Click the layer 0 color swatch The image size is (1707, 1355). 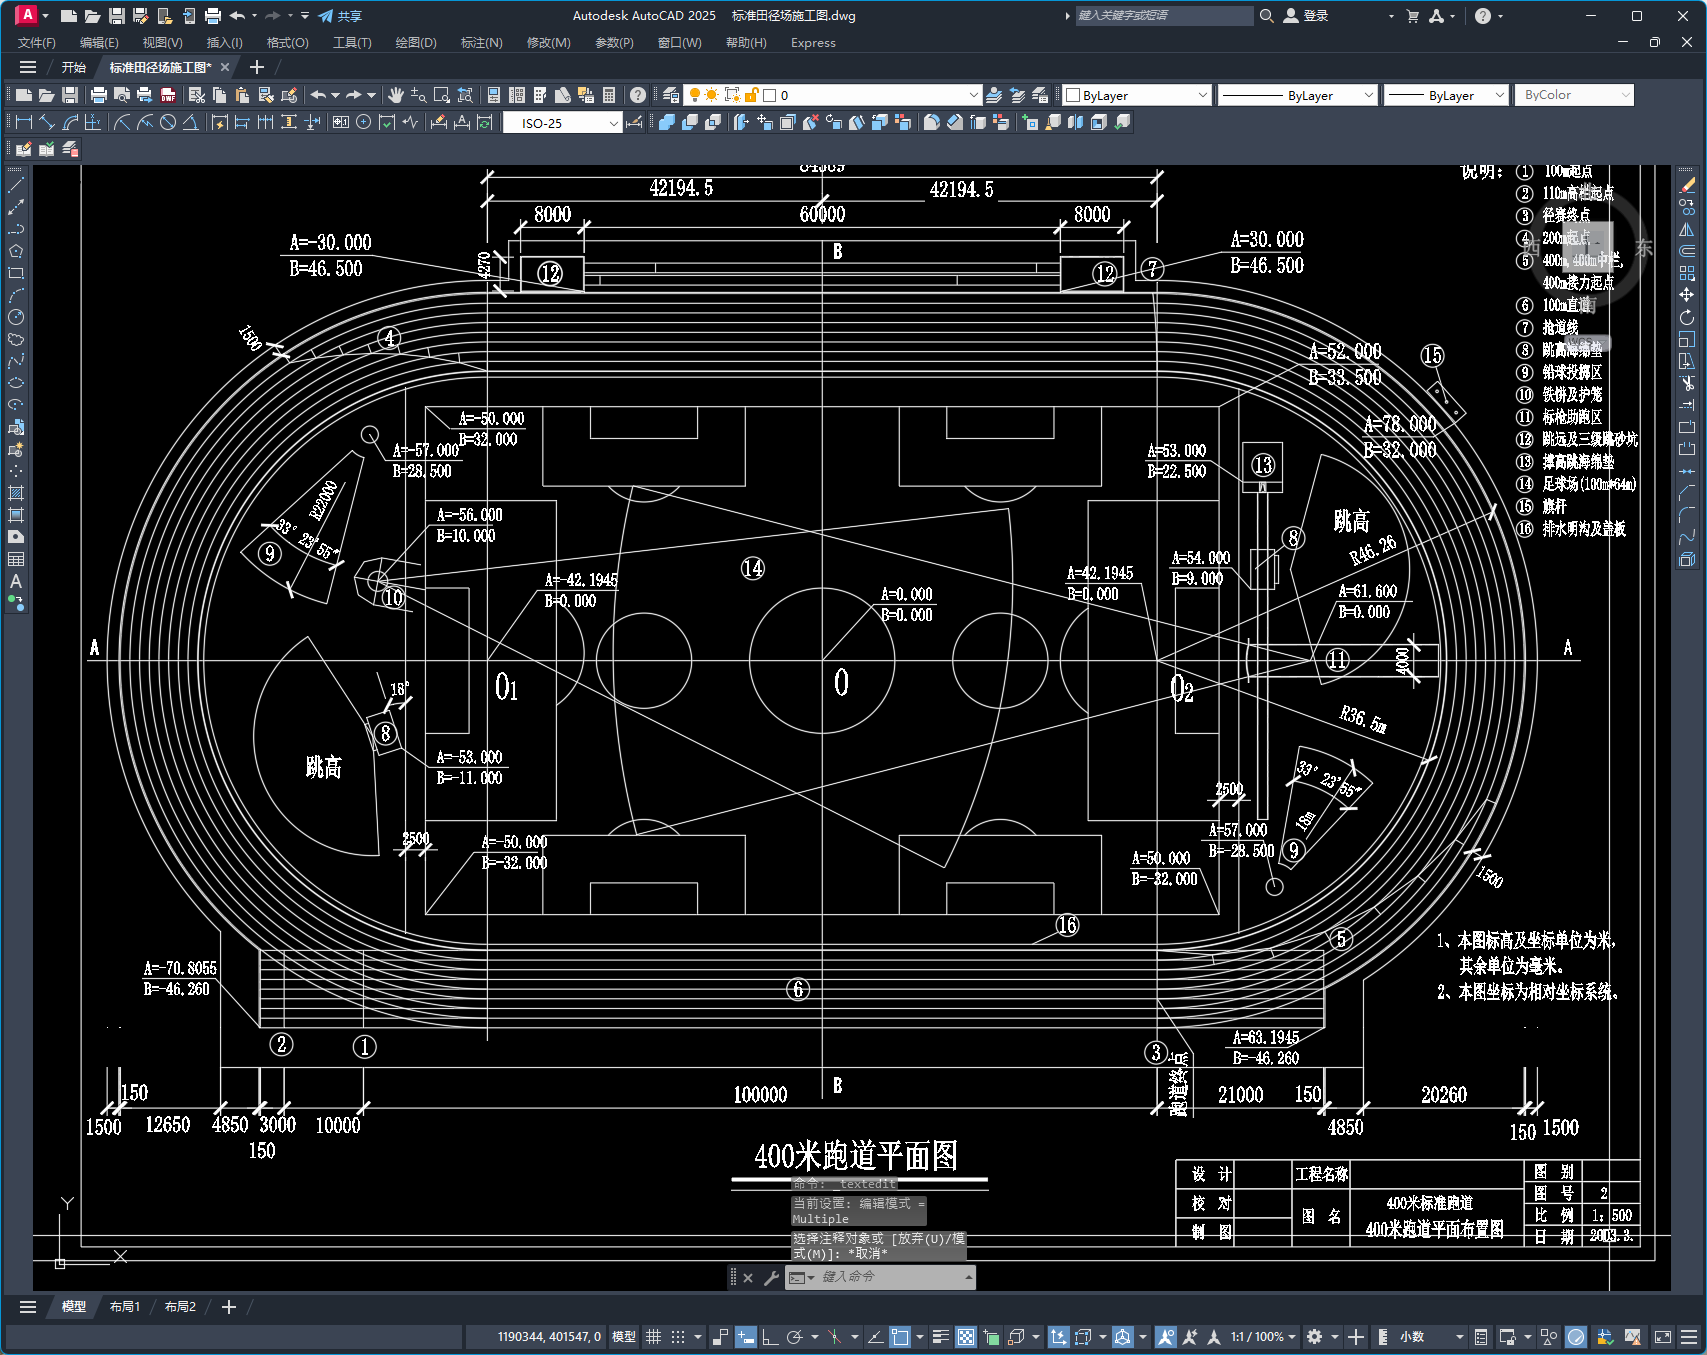[x=770, y=95]
